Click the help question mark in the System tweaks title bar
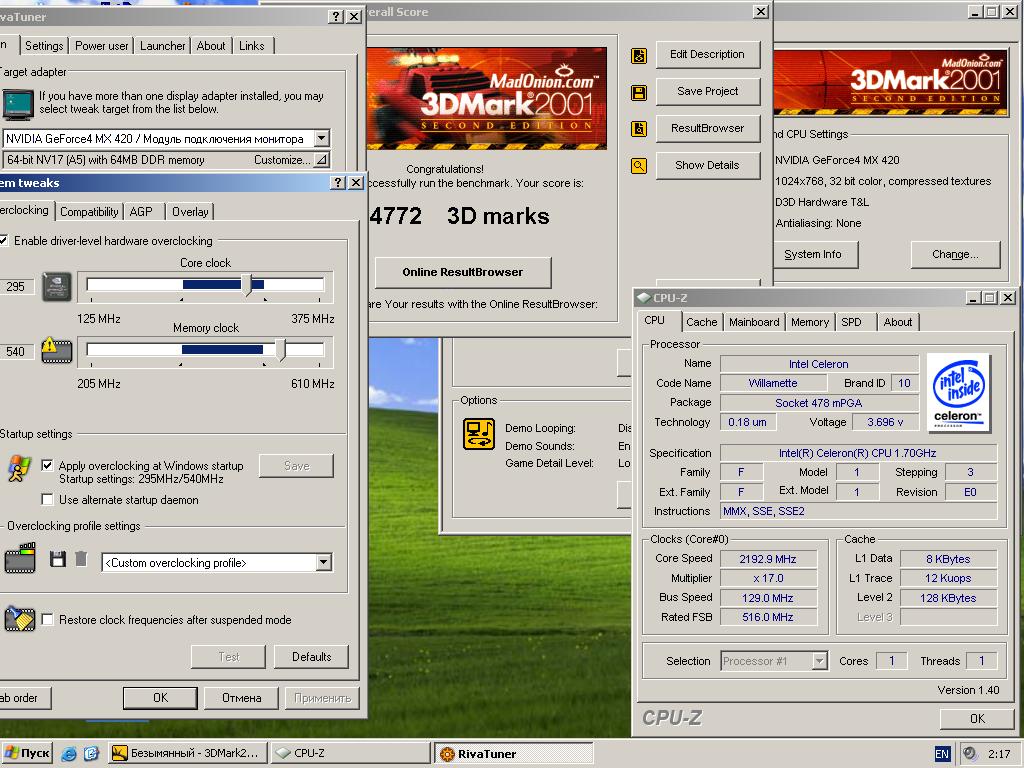The image size is (1024, 768). click(x=338, y=183)
